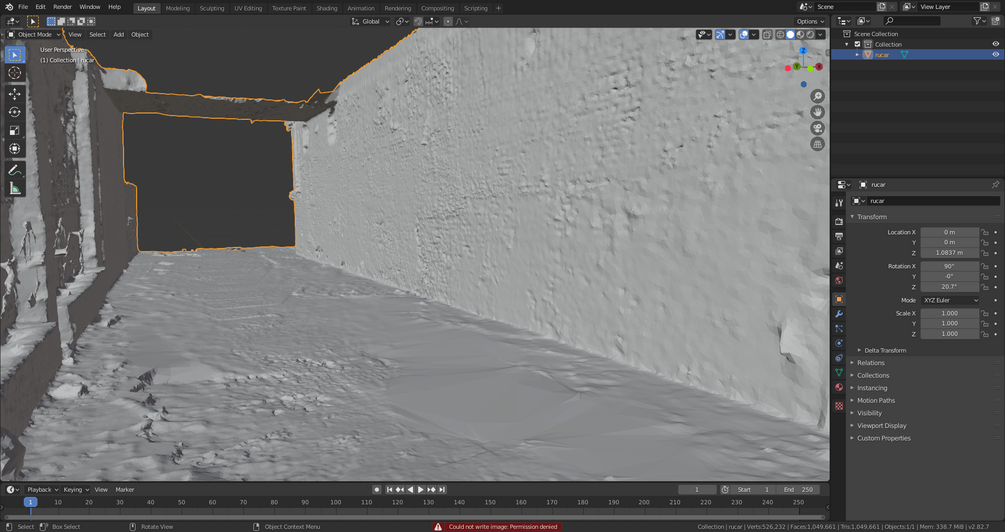Hide the rucar object with eye icon
This screenshot has width=1005, height=532.
[995, 54]
